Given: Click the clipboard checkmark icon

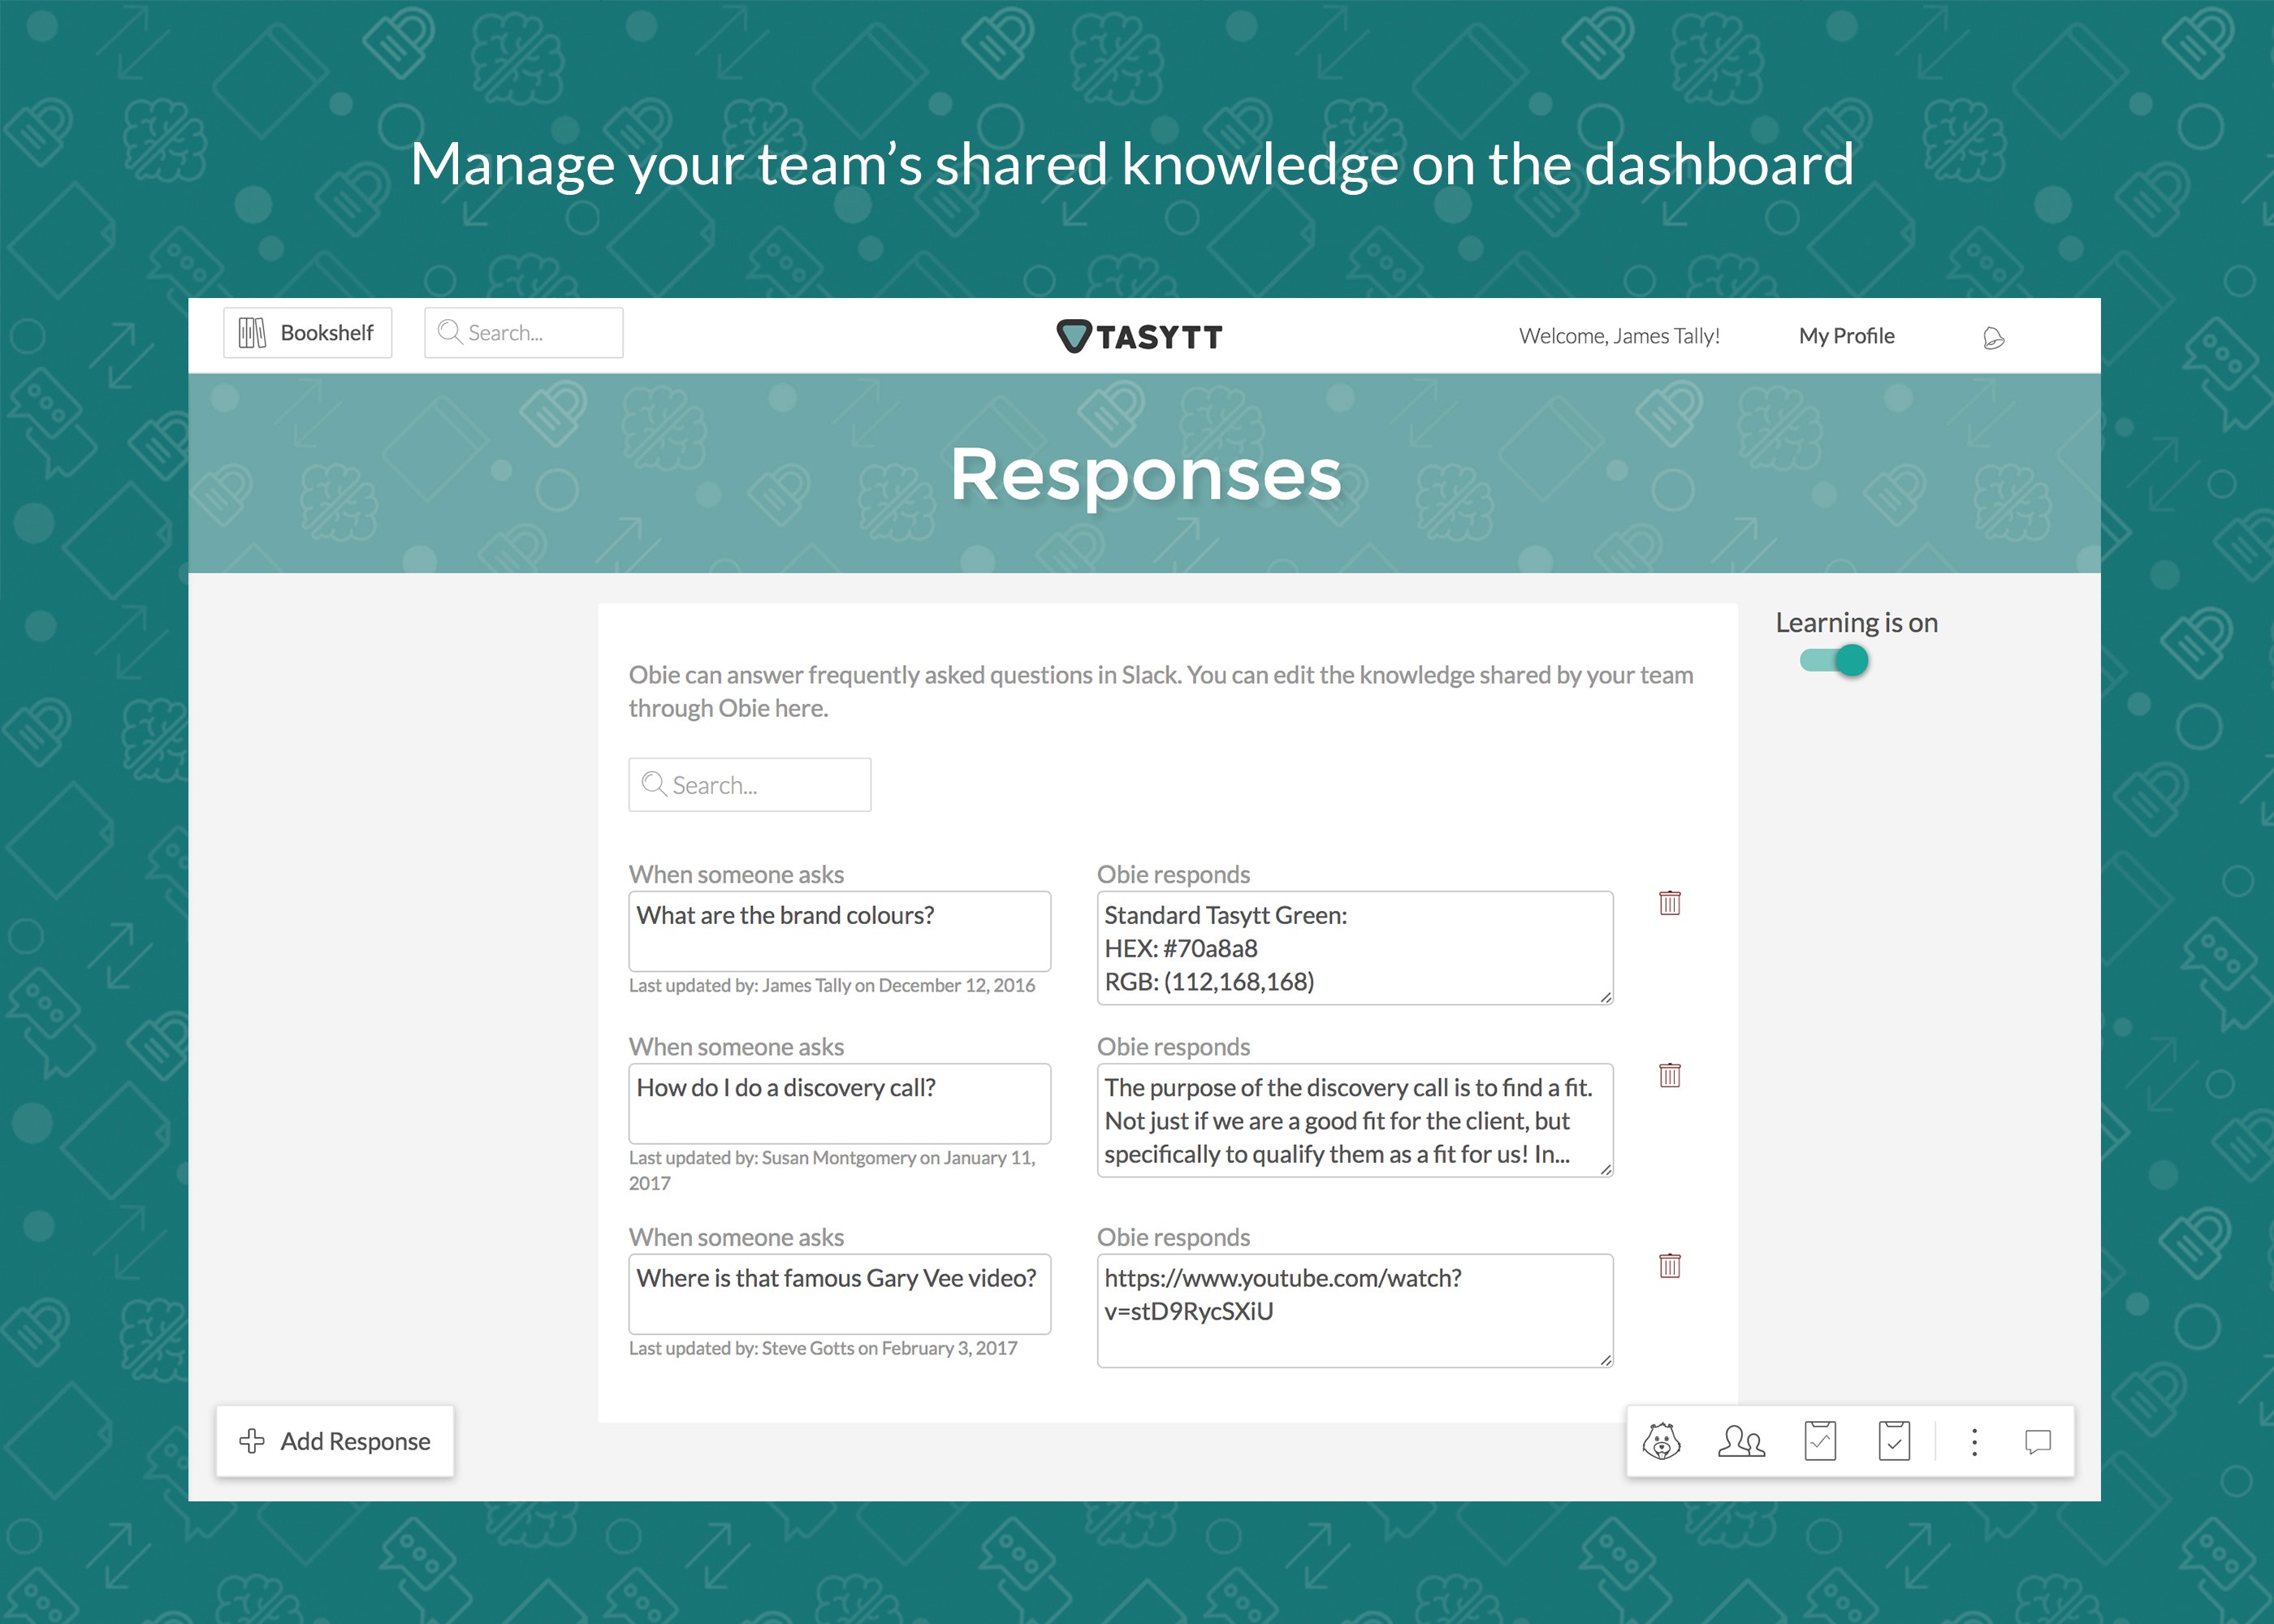Looking at the screenshot, I should (1894, 1441).
